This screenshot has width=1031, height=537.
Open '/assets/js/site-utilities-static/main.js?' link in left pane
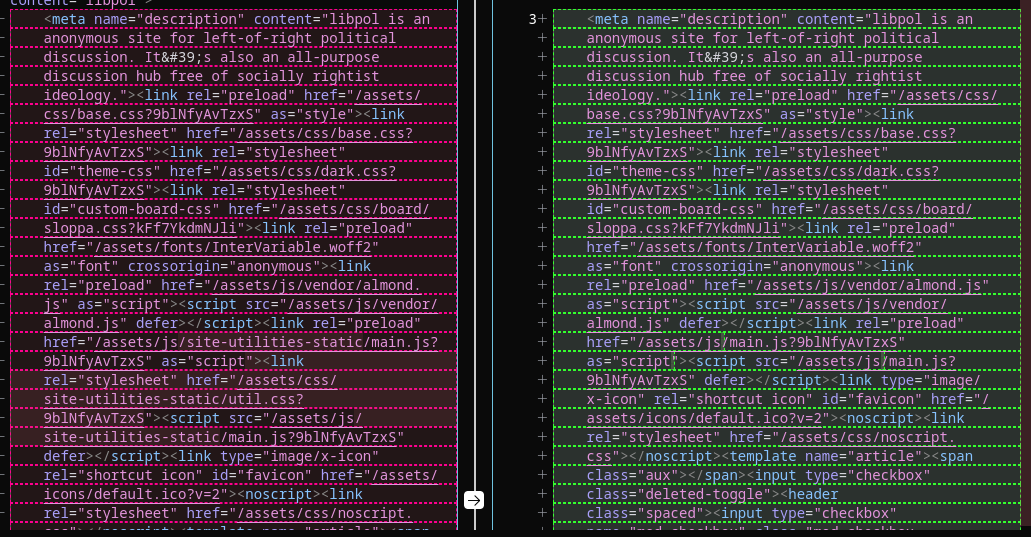coord(266,342)
